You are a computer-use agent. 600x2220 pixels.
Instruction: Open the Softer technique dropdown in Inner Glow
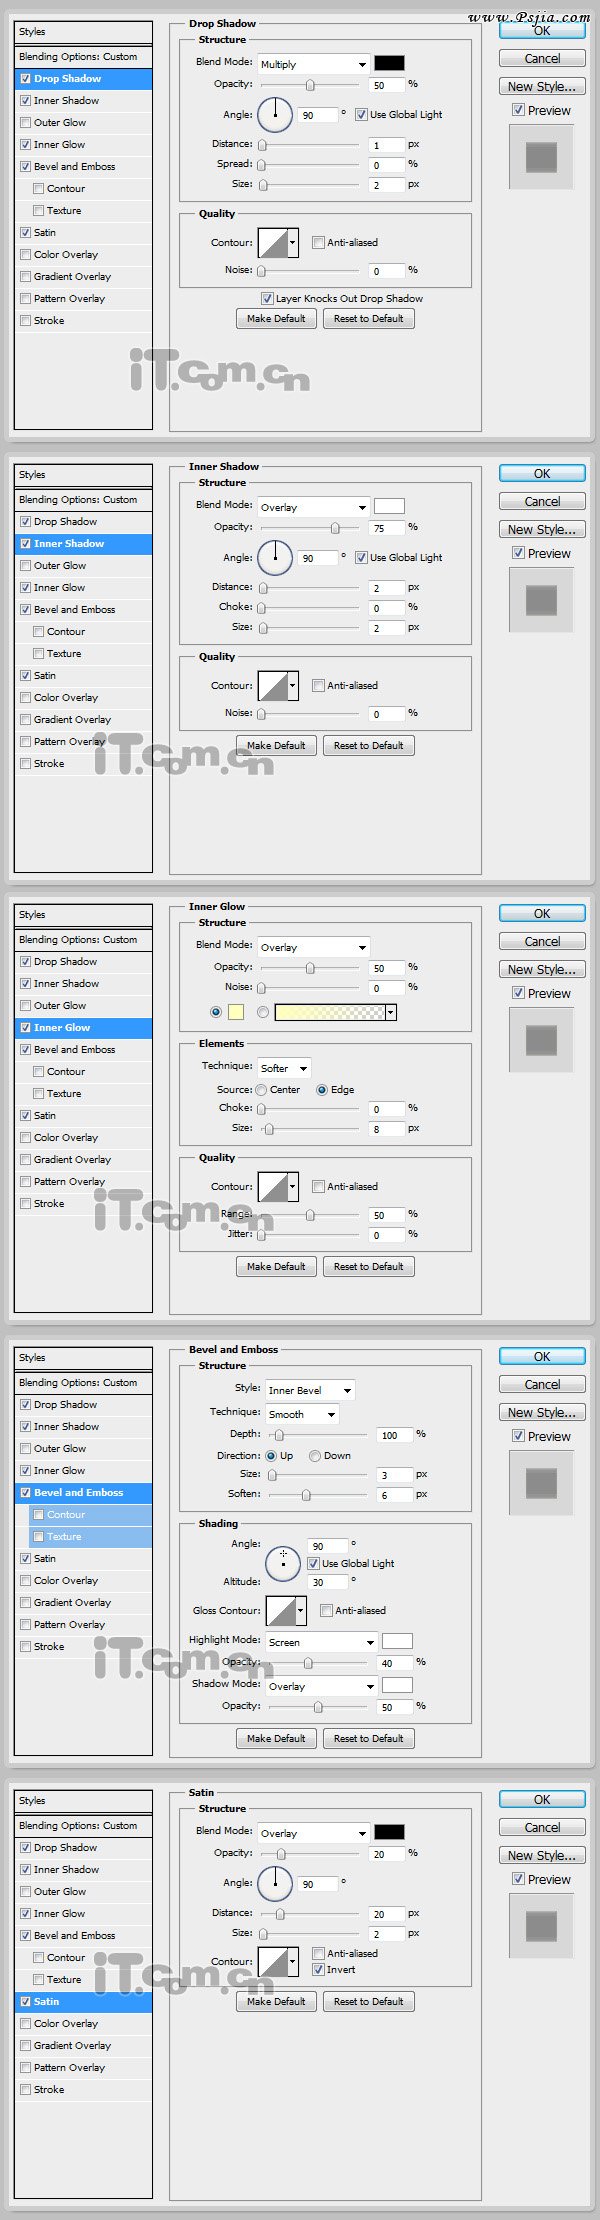(284, 1068)
